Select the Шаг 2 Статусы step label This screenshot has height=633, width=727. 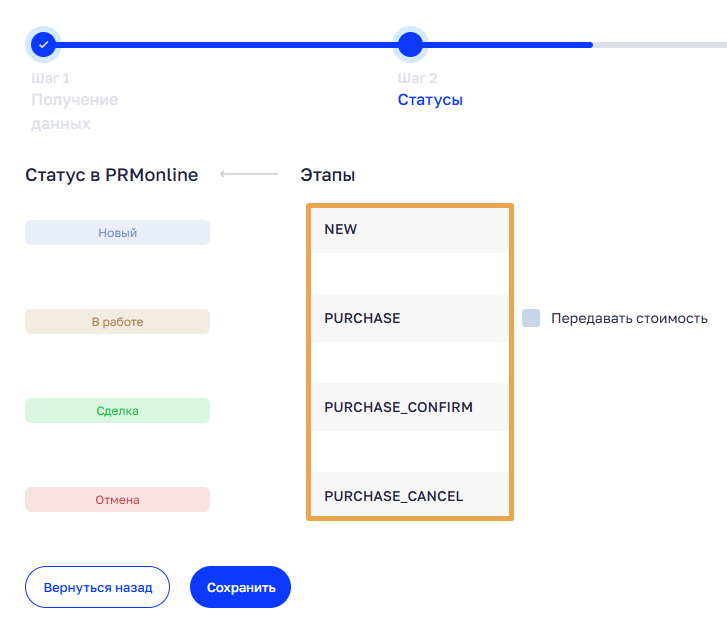430,100
